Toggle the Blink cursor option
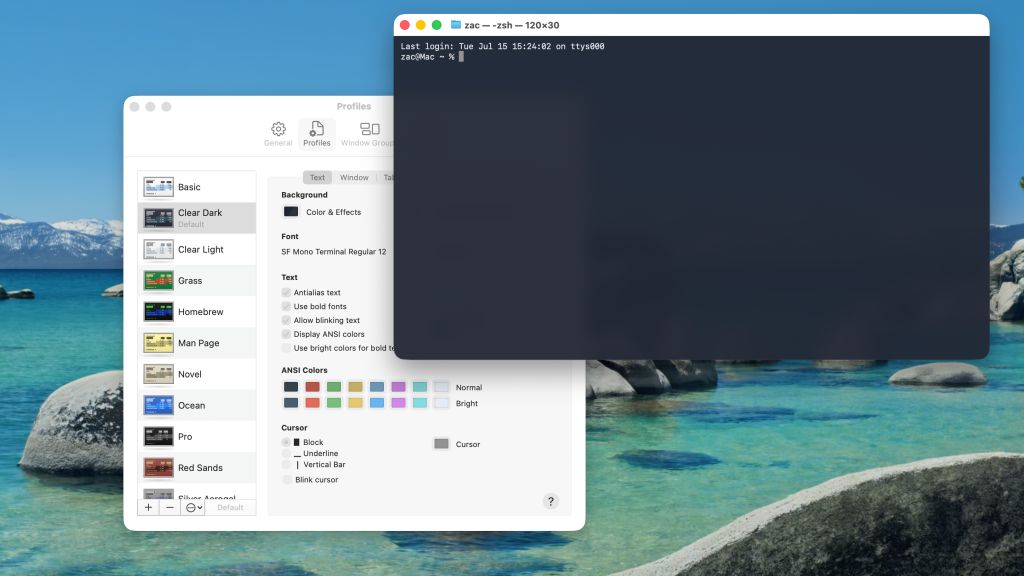 tap(286, 479)
